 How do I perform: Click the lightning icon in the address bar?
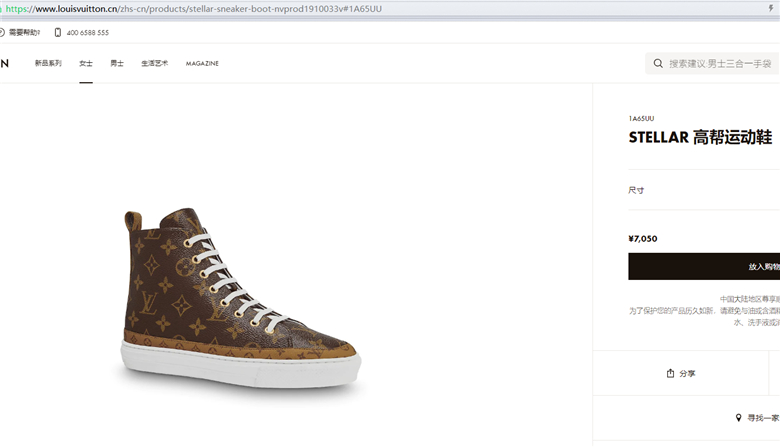point(771,8)
